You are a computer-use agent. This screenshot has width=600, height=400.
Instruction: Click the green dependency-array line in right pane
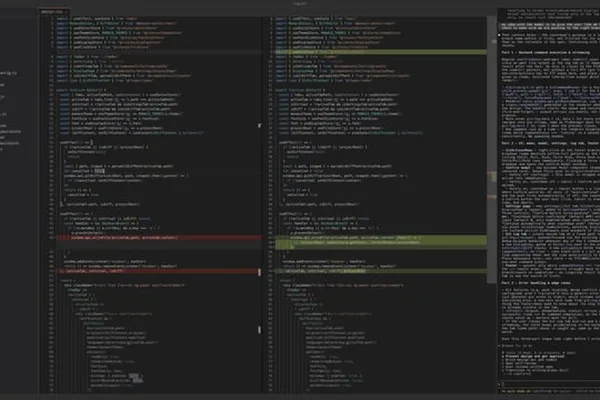(381, 271)
